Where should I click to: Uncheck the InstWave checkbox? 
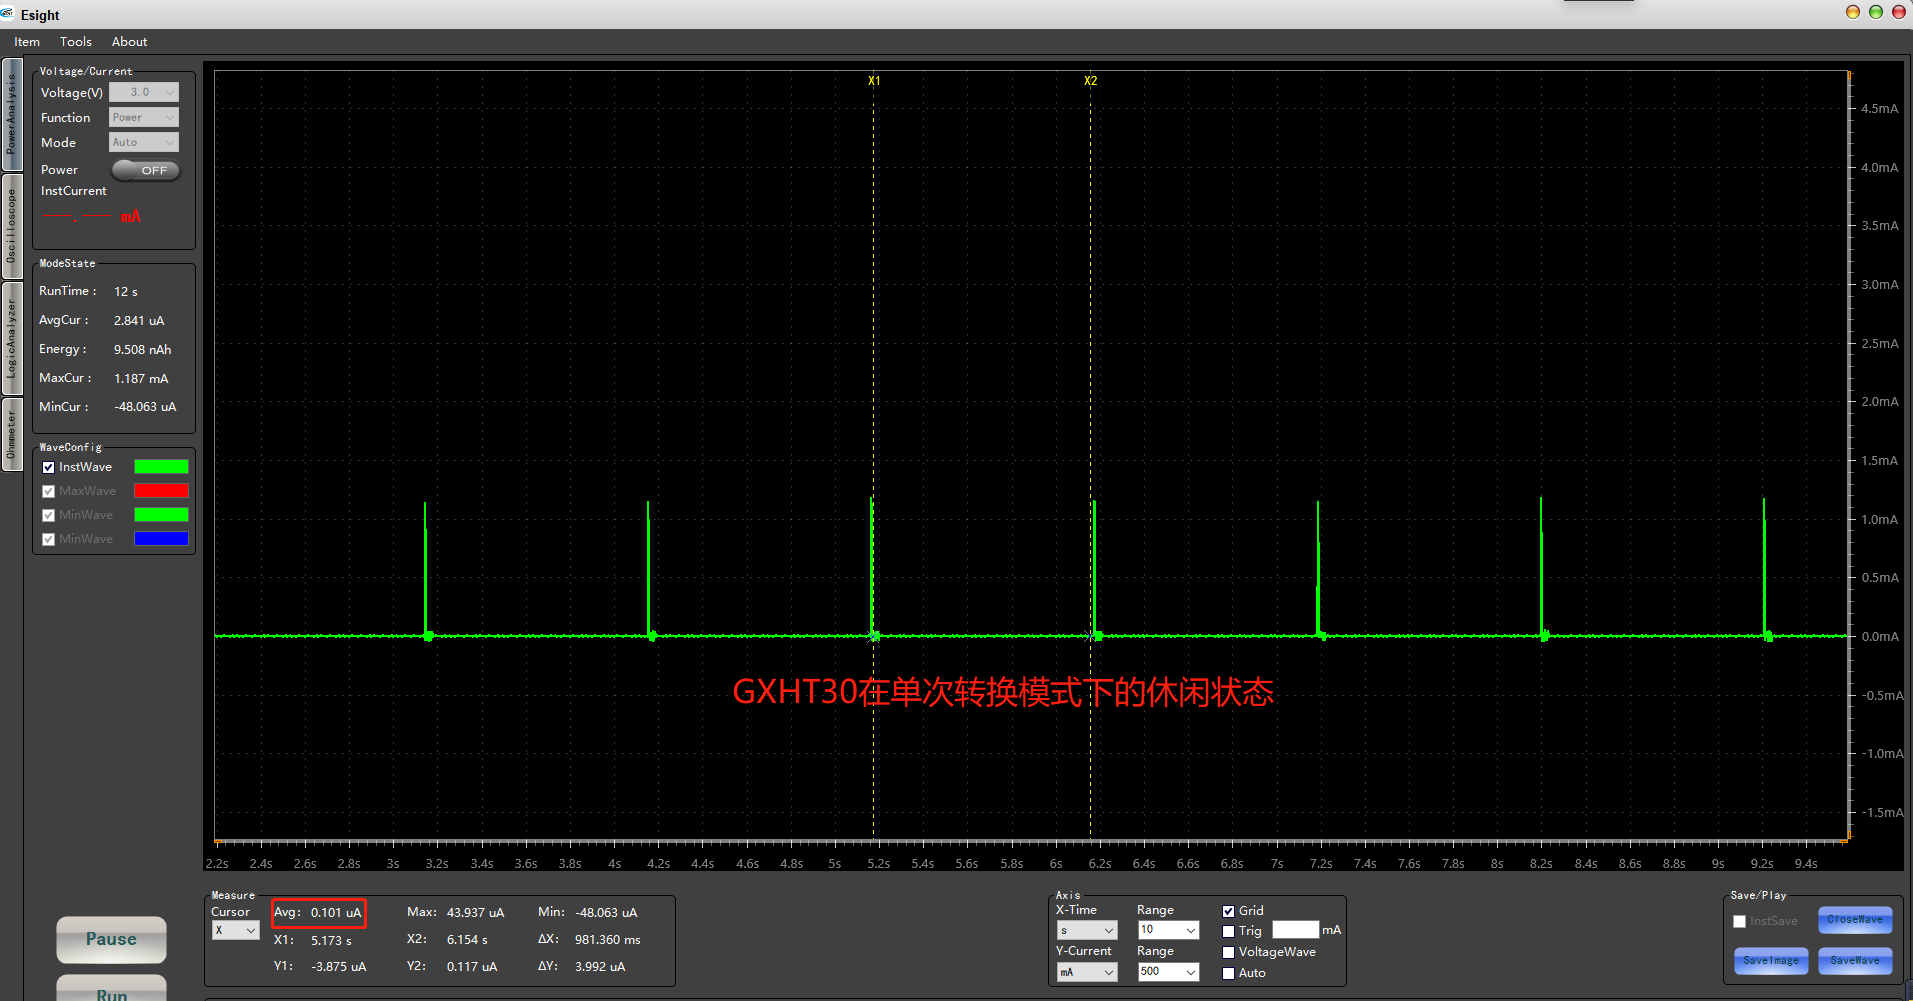48,468
